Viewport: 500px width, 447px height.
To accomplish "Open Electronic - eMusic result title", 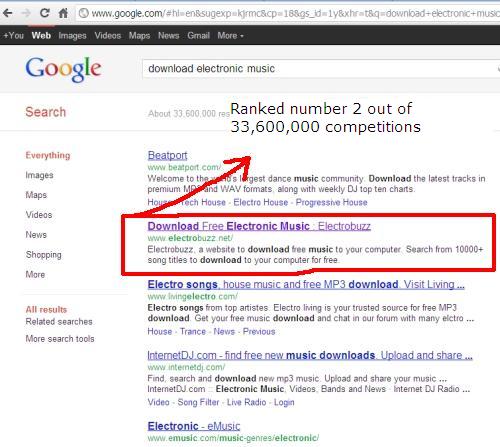I will tap(194, 426).
